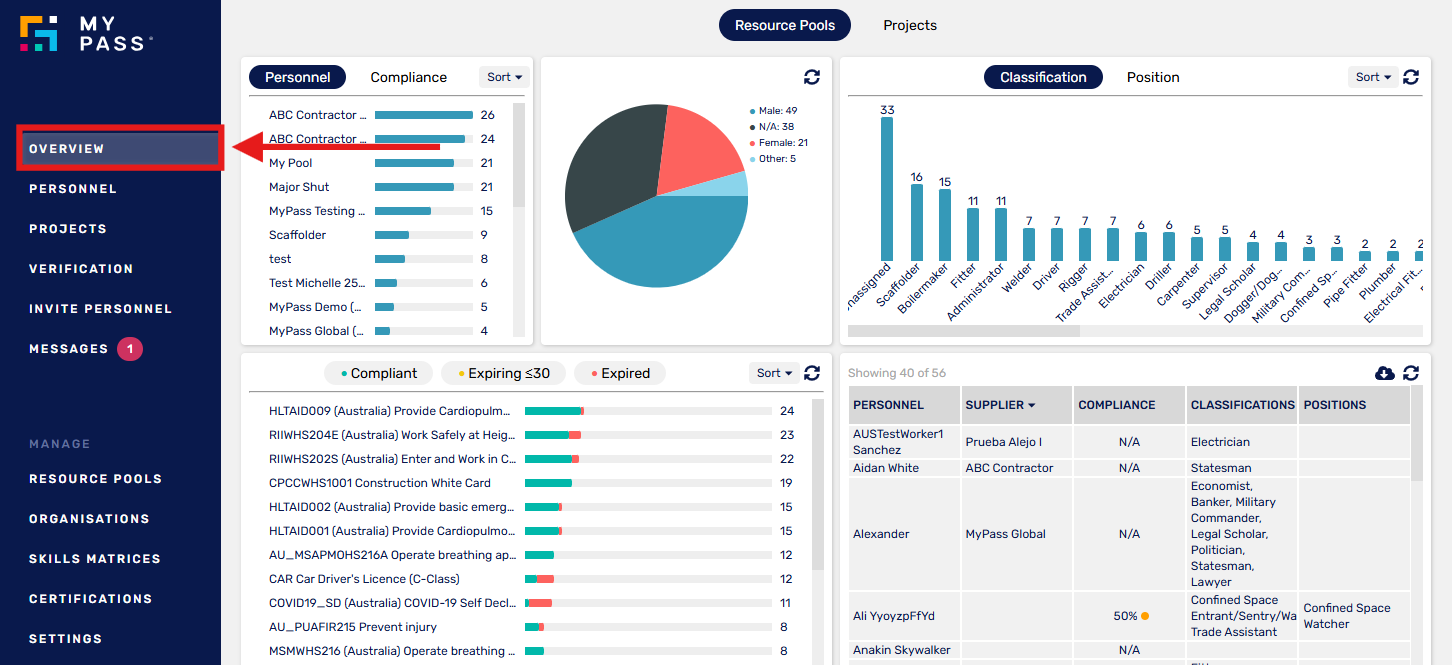Click the Unassigned bar showing 33
The image size is (1452, 665).
coord(887,189)
